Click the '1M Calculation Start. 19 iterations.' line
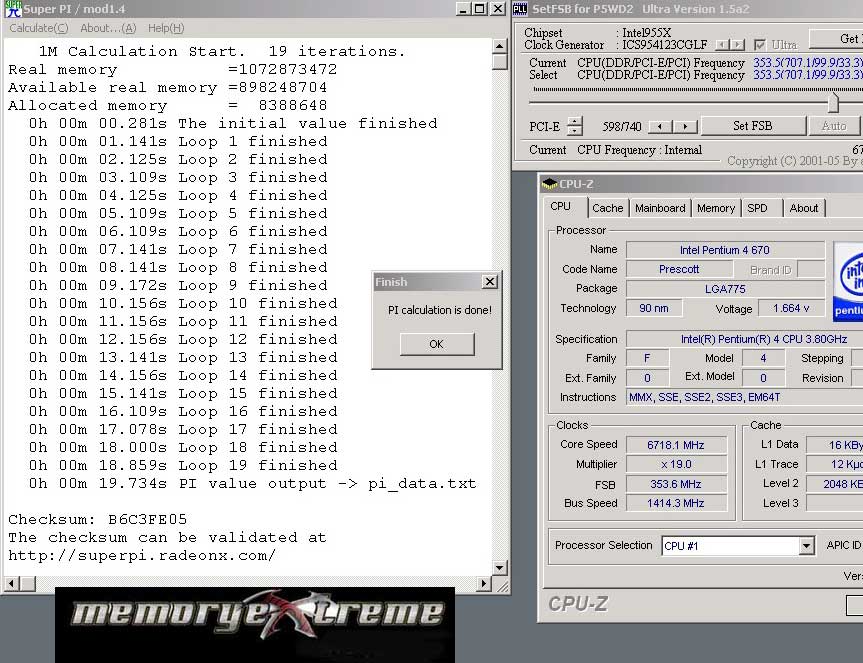This screenshot has width=863, height=663. (x=222, y=51)
